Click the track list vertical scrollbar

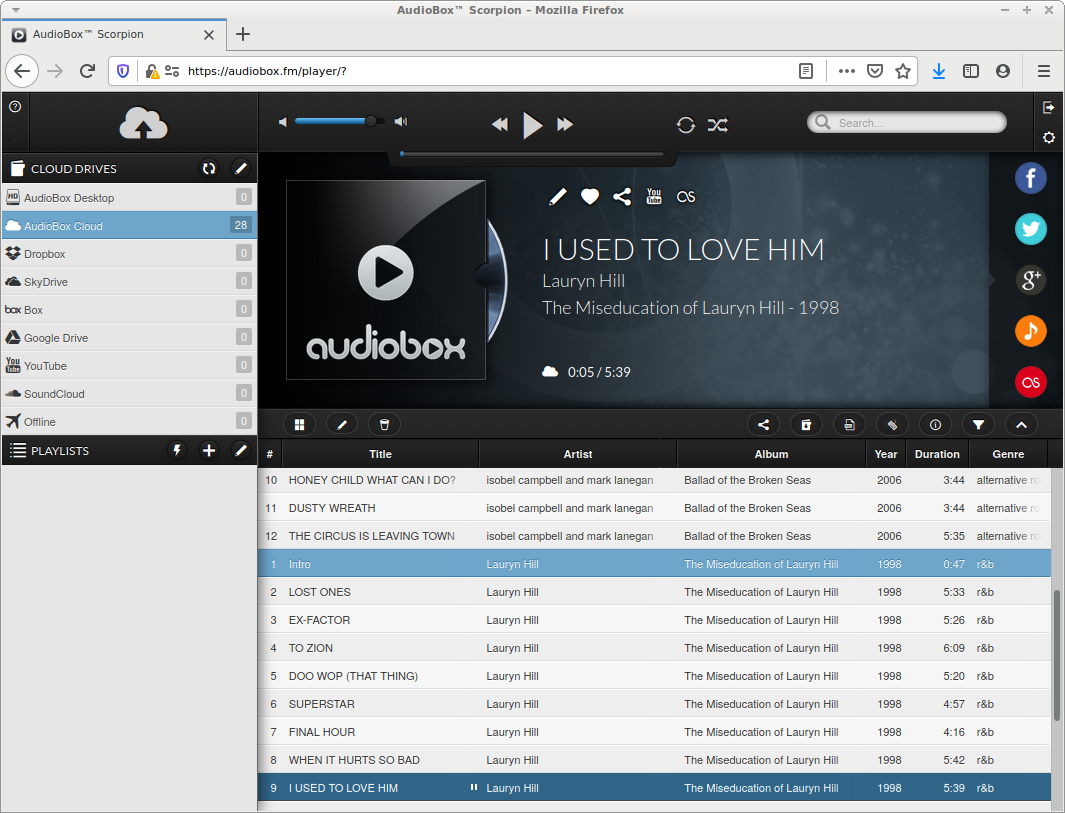point(1056,655)
